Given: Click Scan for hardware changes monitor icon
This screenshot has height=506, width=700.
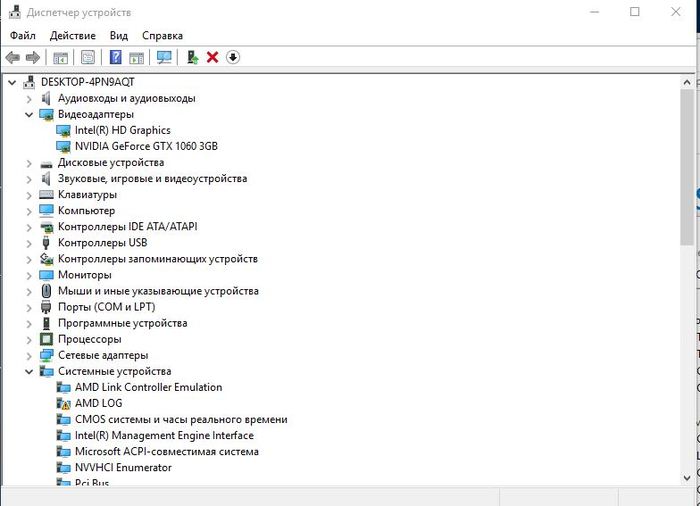Looking at the screenshot, I should click(x=164, y=58).
